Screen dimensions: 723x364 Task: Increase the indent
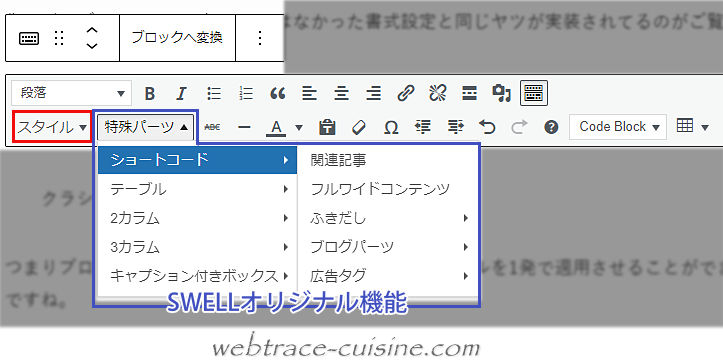pos(455,127)
